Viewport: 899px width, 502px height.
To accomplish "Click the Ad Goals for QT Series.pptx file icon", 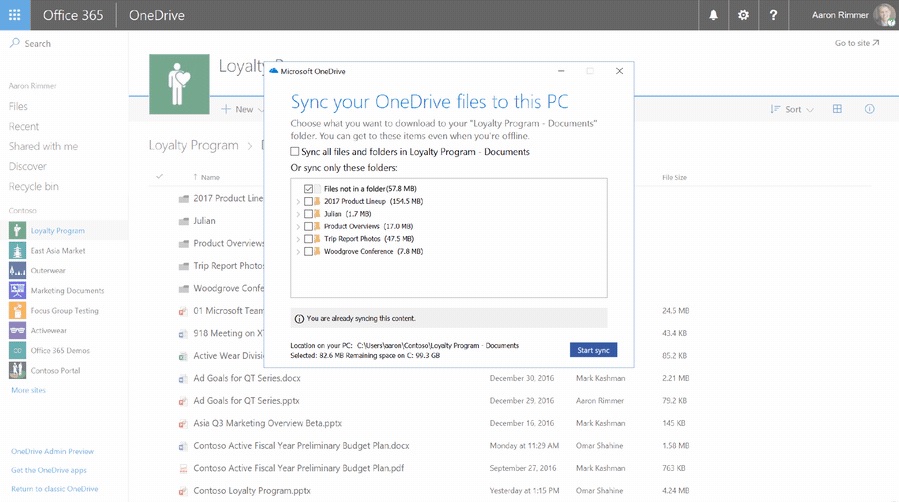I will (x=183, y=401).
